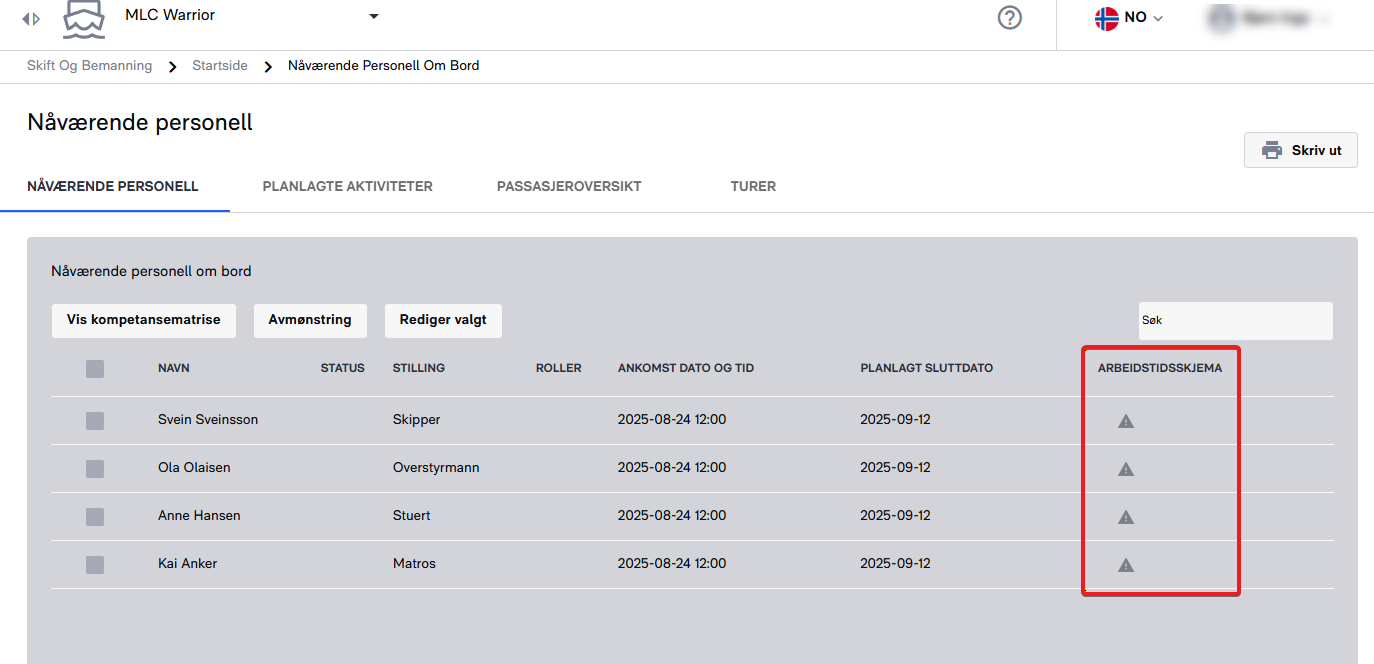
Task: Tick the checkbox next to Kai Anker
Action: (95, 565)
